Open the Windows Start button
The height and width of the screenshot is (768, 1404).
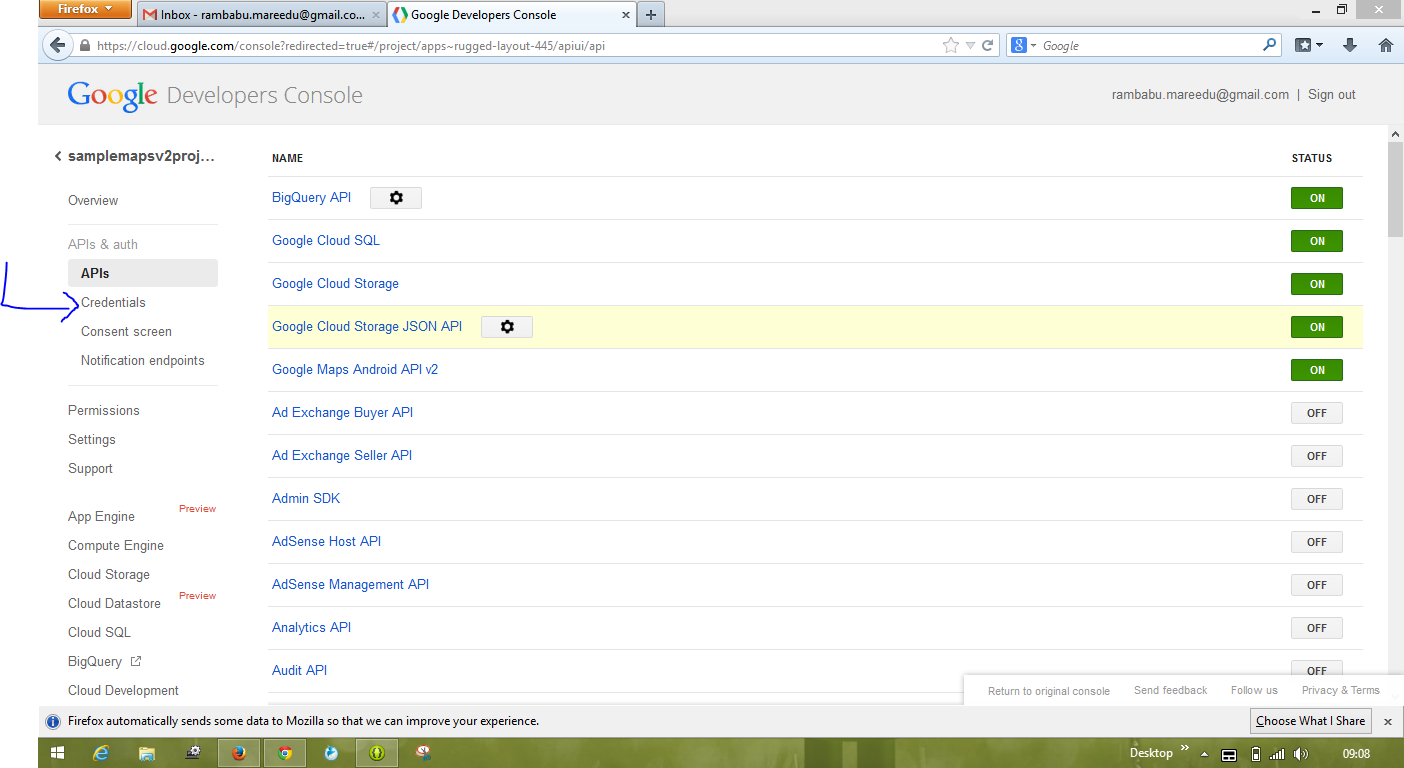(57, 753)
